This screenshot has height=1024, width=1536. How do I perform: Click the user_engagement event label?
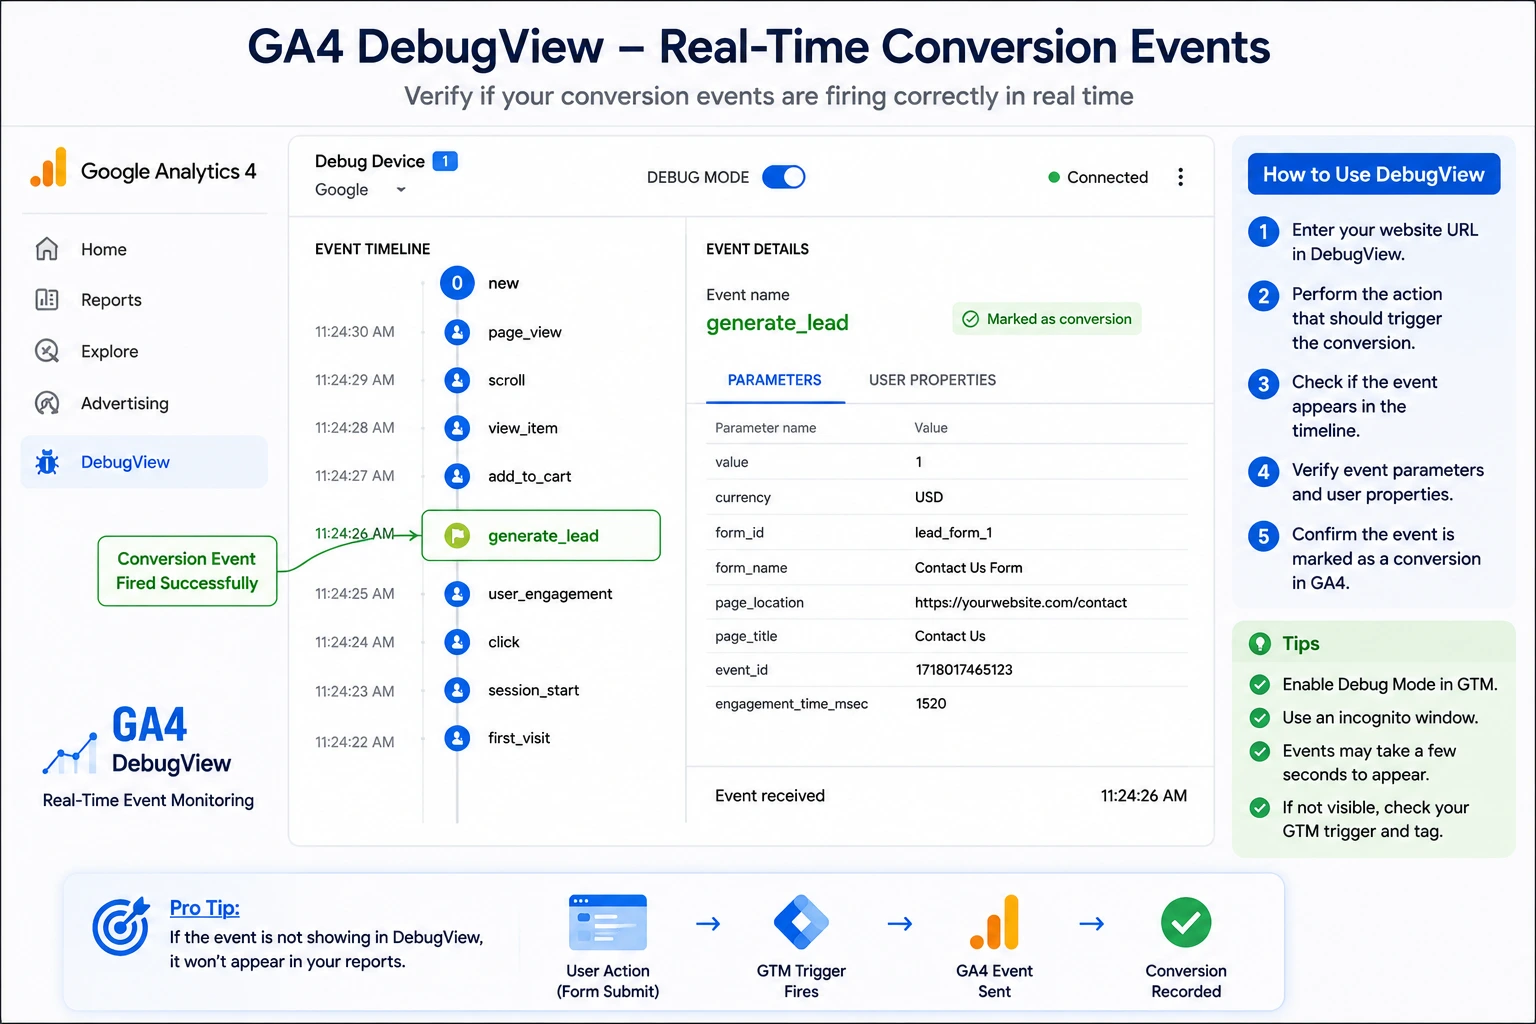coord(550,594)
